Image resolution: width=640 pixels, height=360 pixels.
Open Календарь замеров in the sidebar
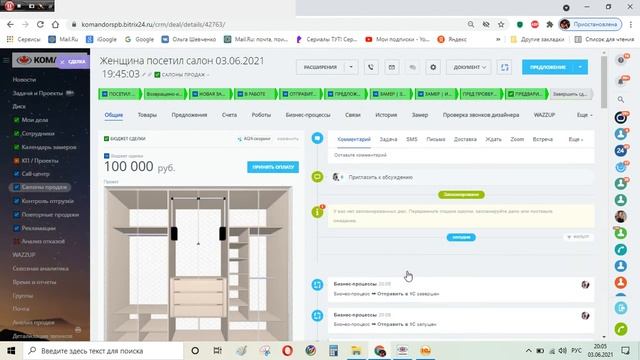[x=49, y=147]
